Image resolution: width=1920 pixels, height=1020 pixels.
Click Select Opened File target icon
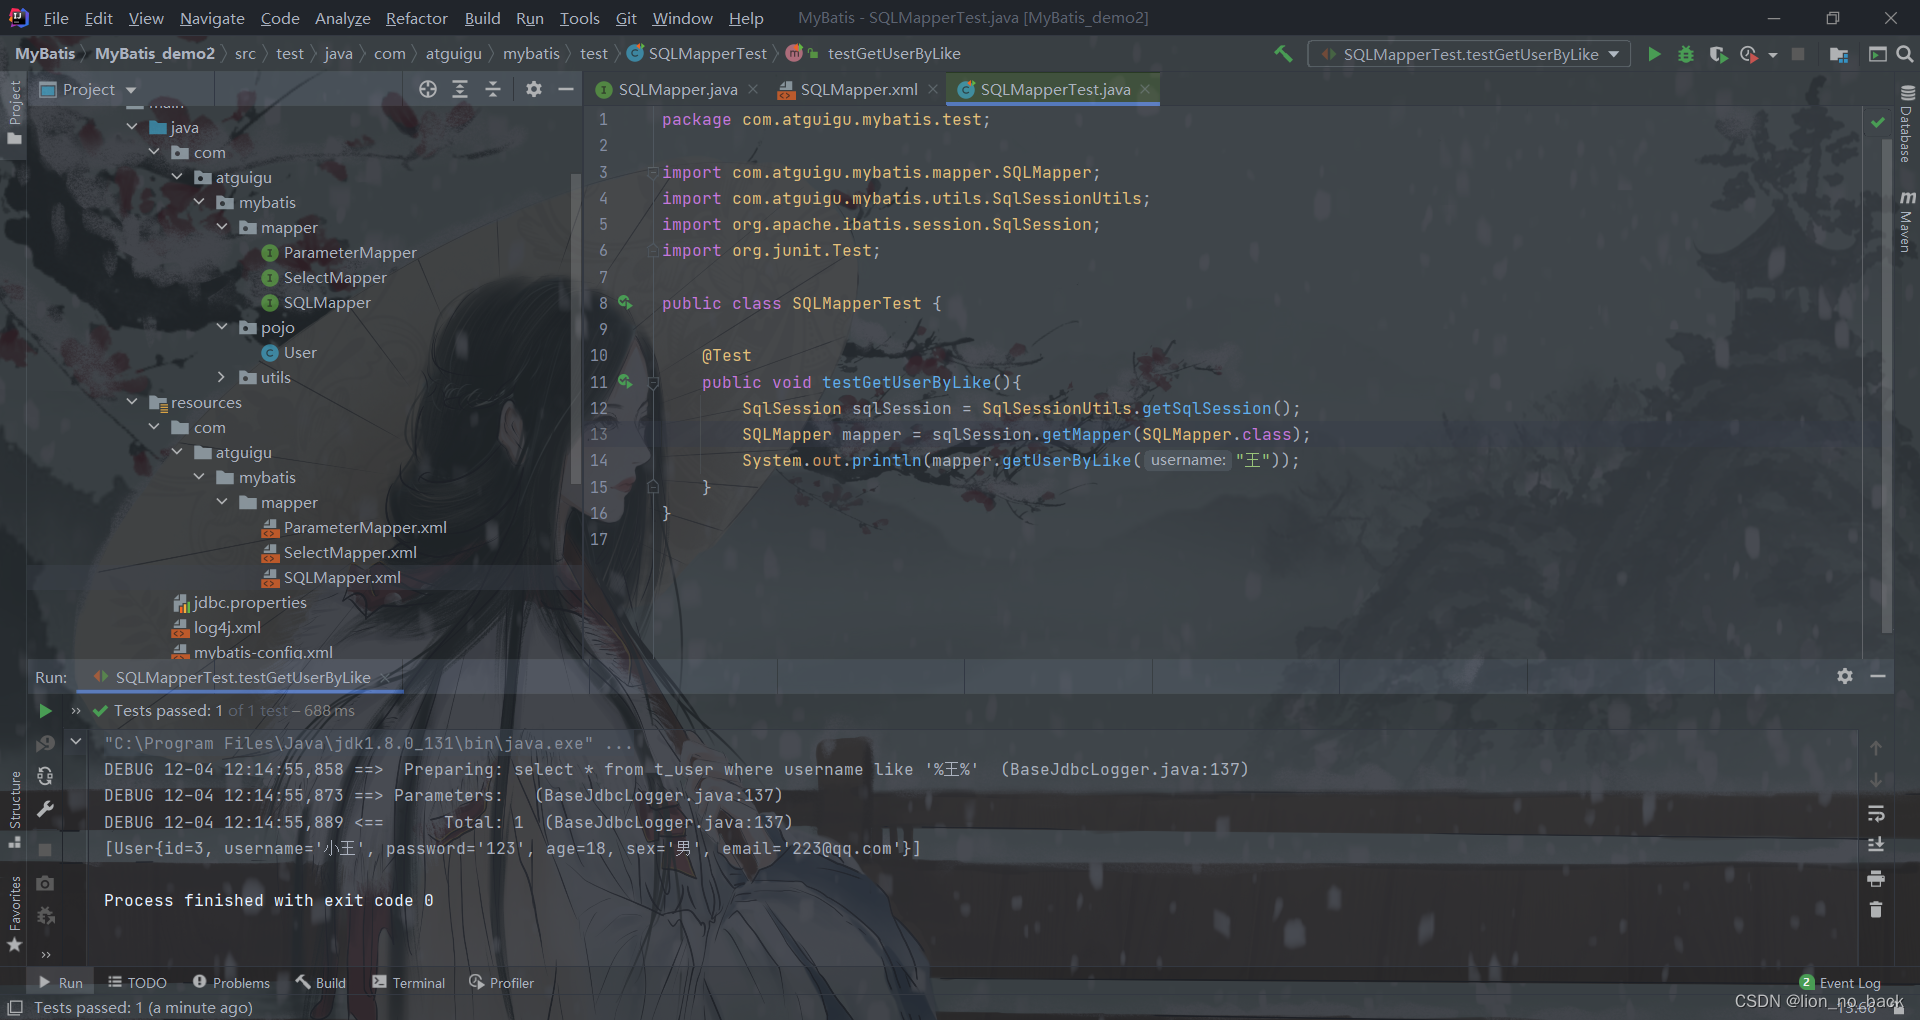coord(428,89)
